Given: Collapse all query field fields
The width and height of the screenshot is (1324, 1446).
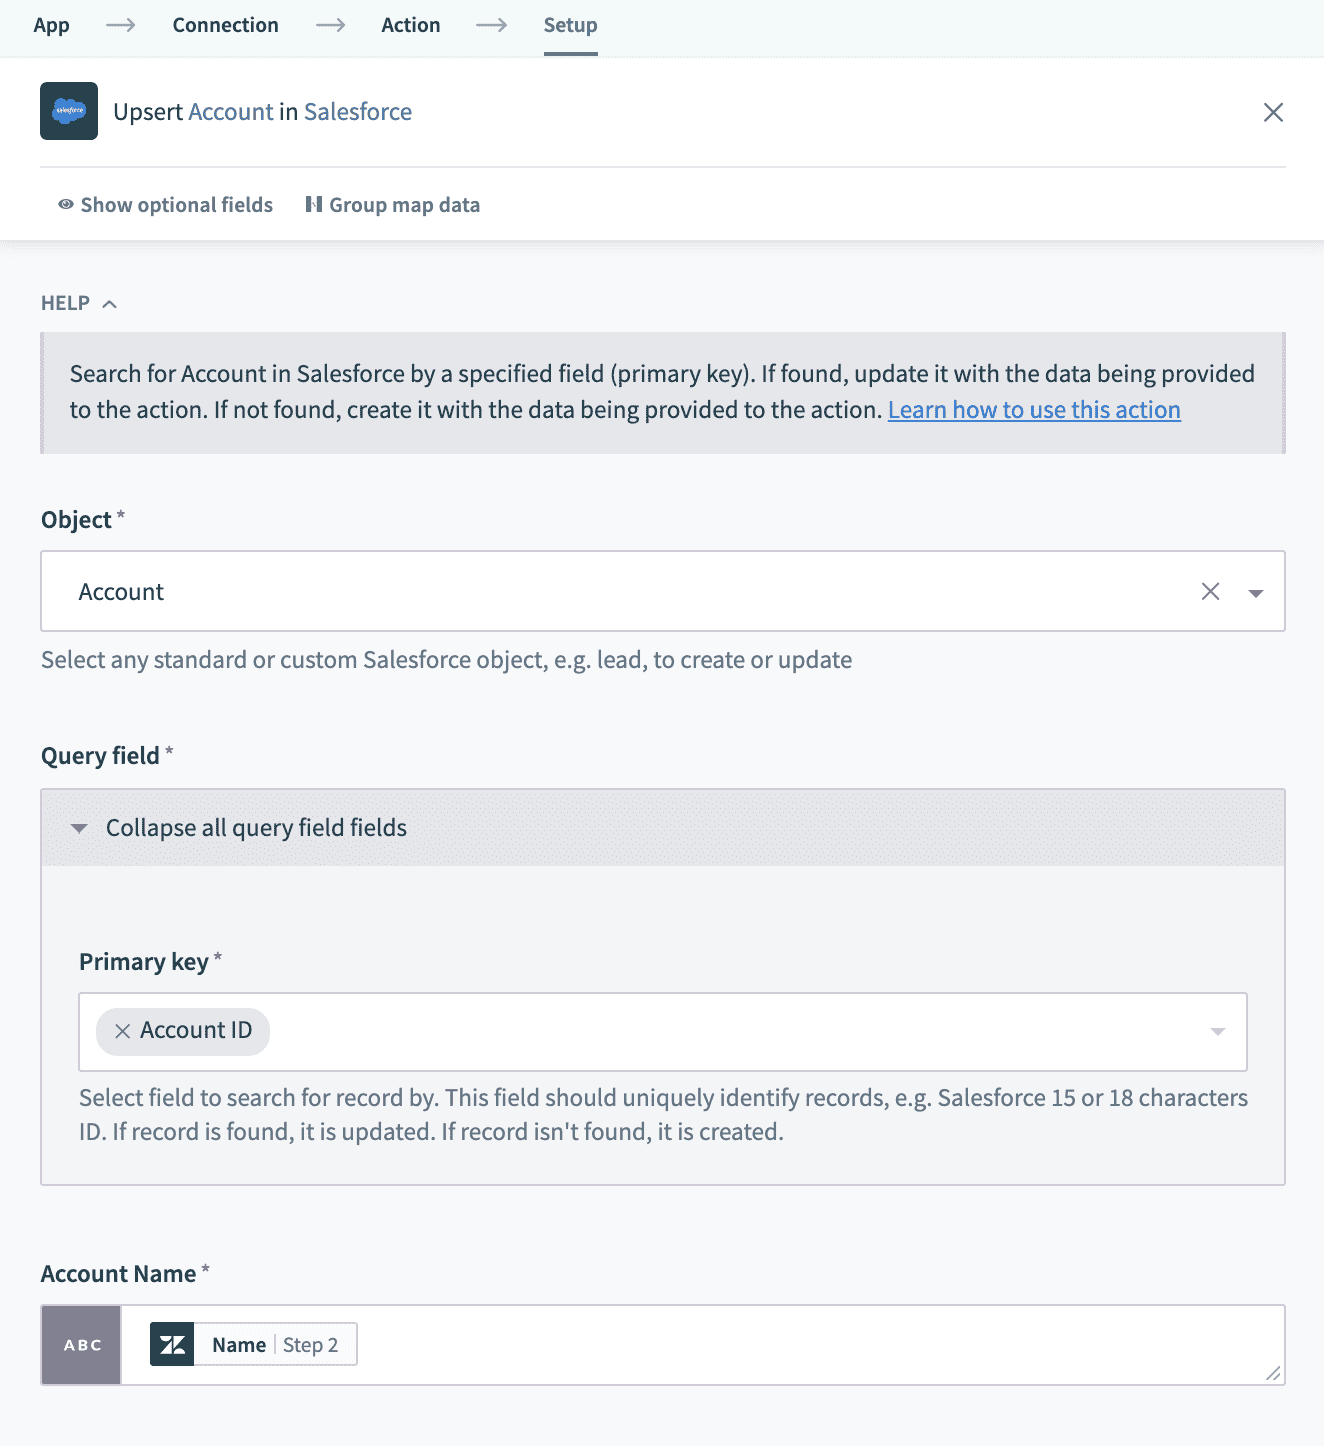Looking at the screenshot, I should (80, 828).
